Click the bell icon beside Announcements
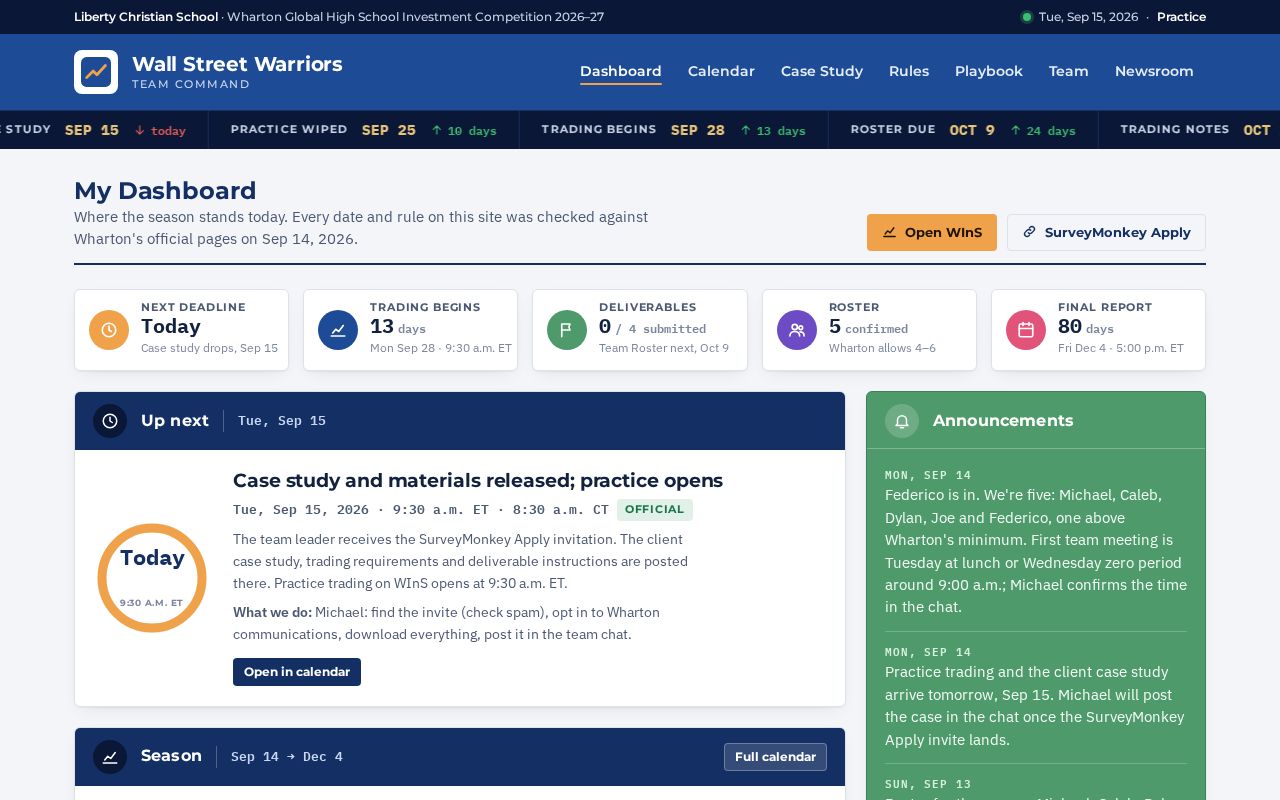 tap(902, 421)
